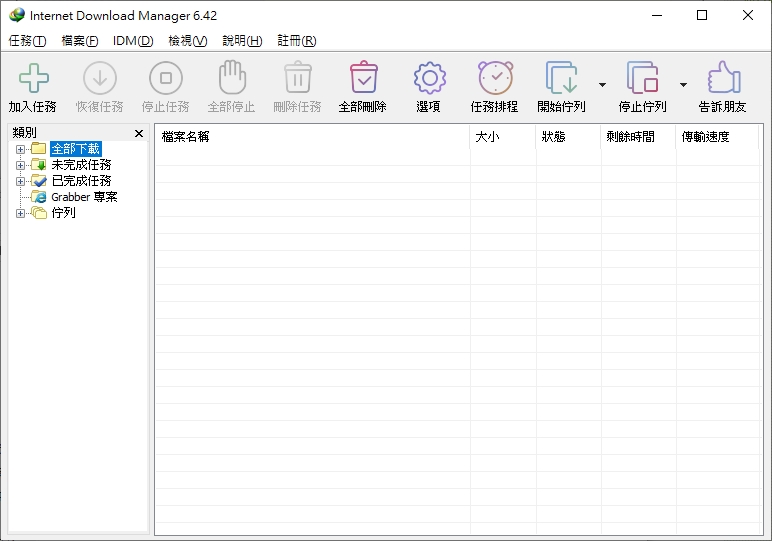Image resolution: width=772 pixels, height=541 pixels.
Task: Select 全部下載 folder in tree
Action: click(75, 149)
